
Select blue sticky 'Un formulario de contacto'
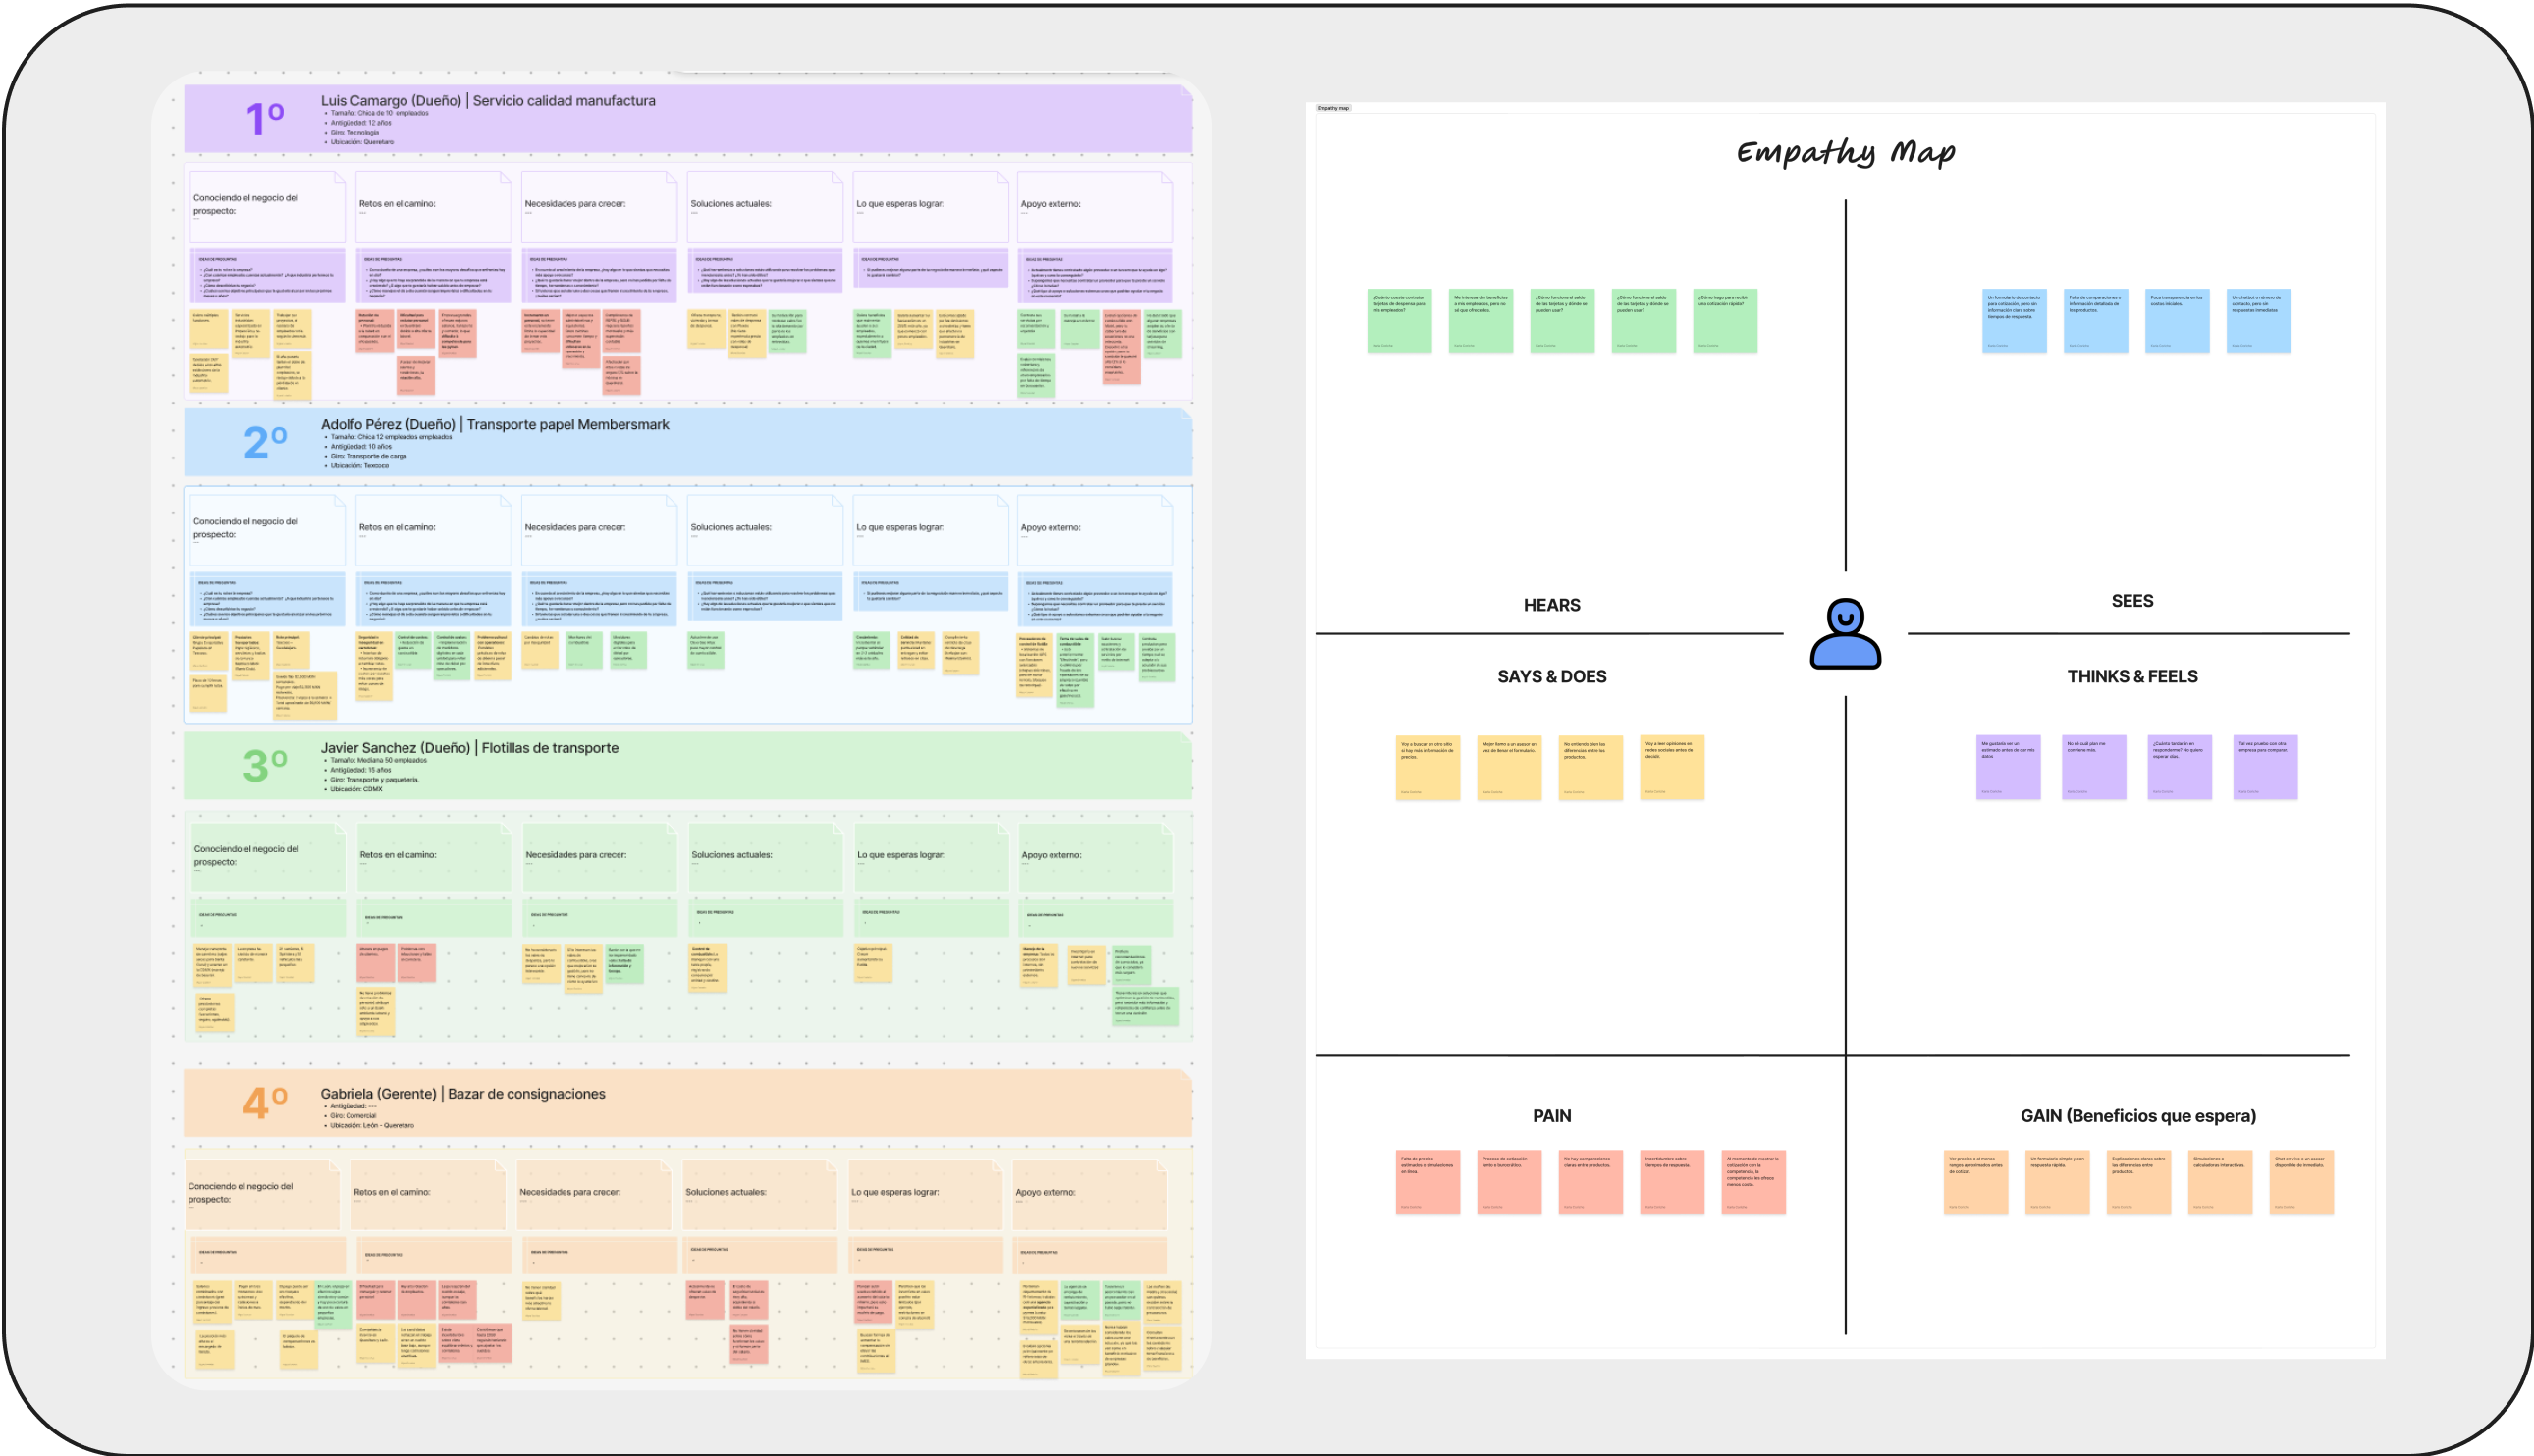pos(2014,321)
